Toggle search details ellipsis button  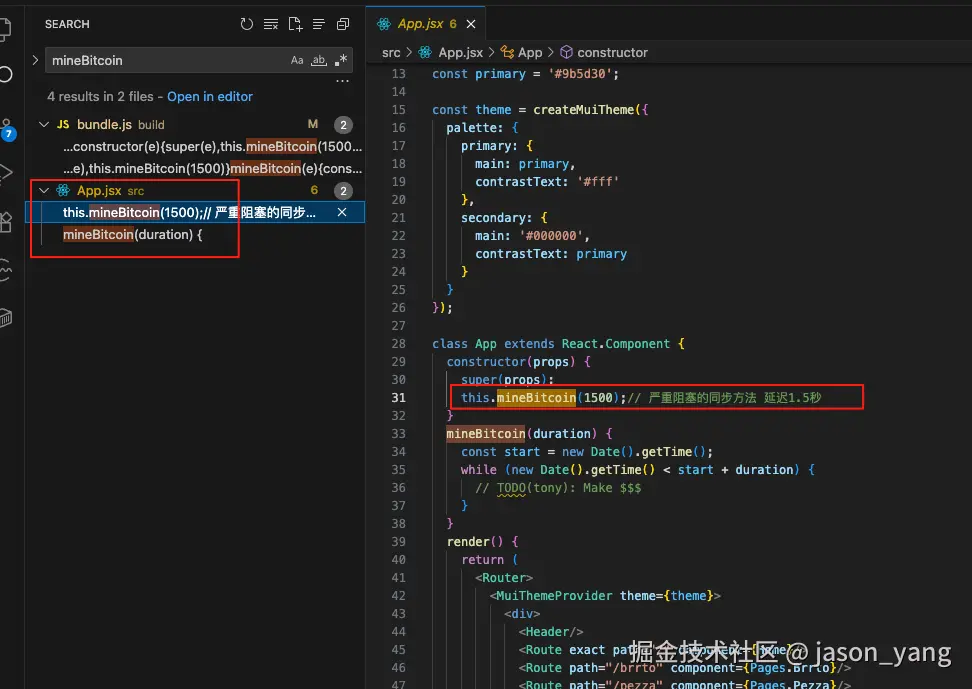[x=342, y=82]
